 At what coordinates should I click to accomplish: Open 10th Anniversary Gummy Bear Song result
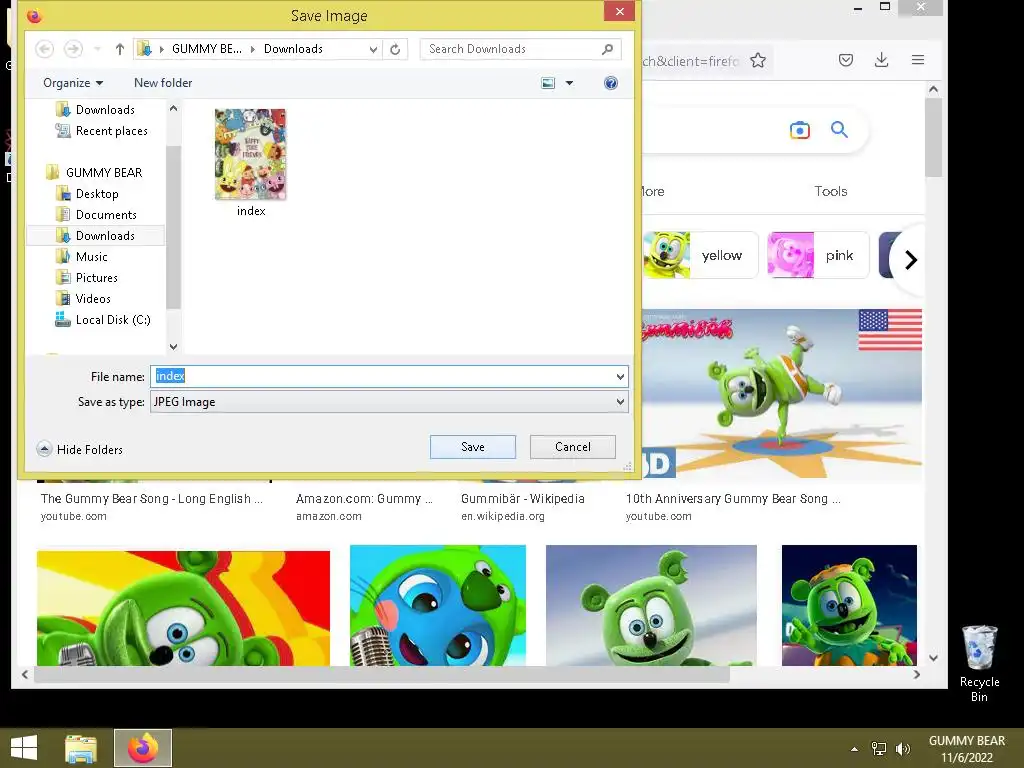(733, 499)
